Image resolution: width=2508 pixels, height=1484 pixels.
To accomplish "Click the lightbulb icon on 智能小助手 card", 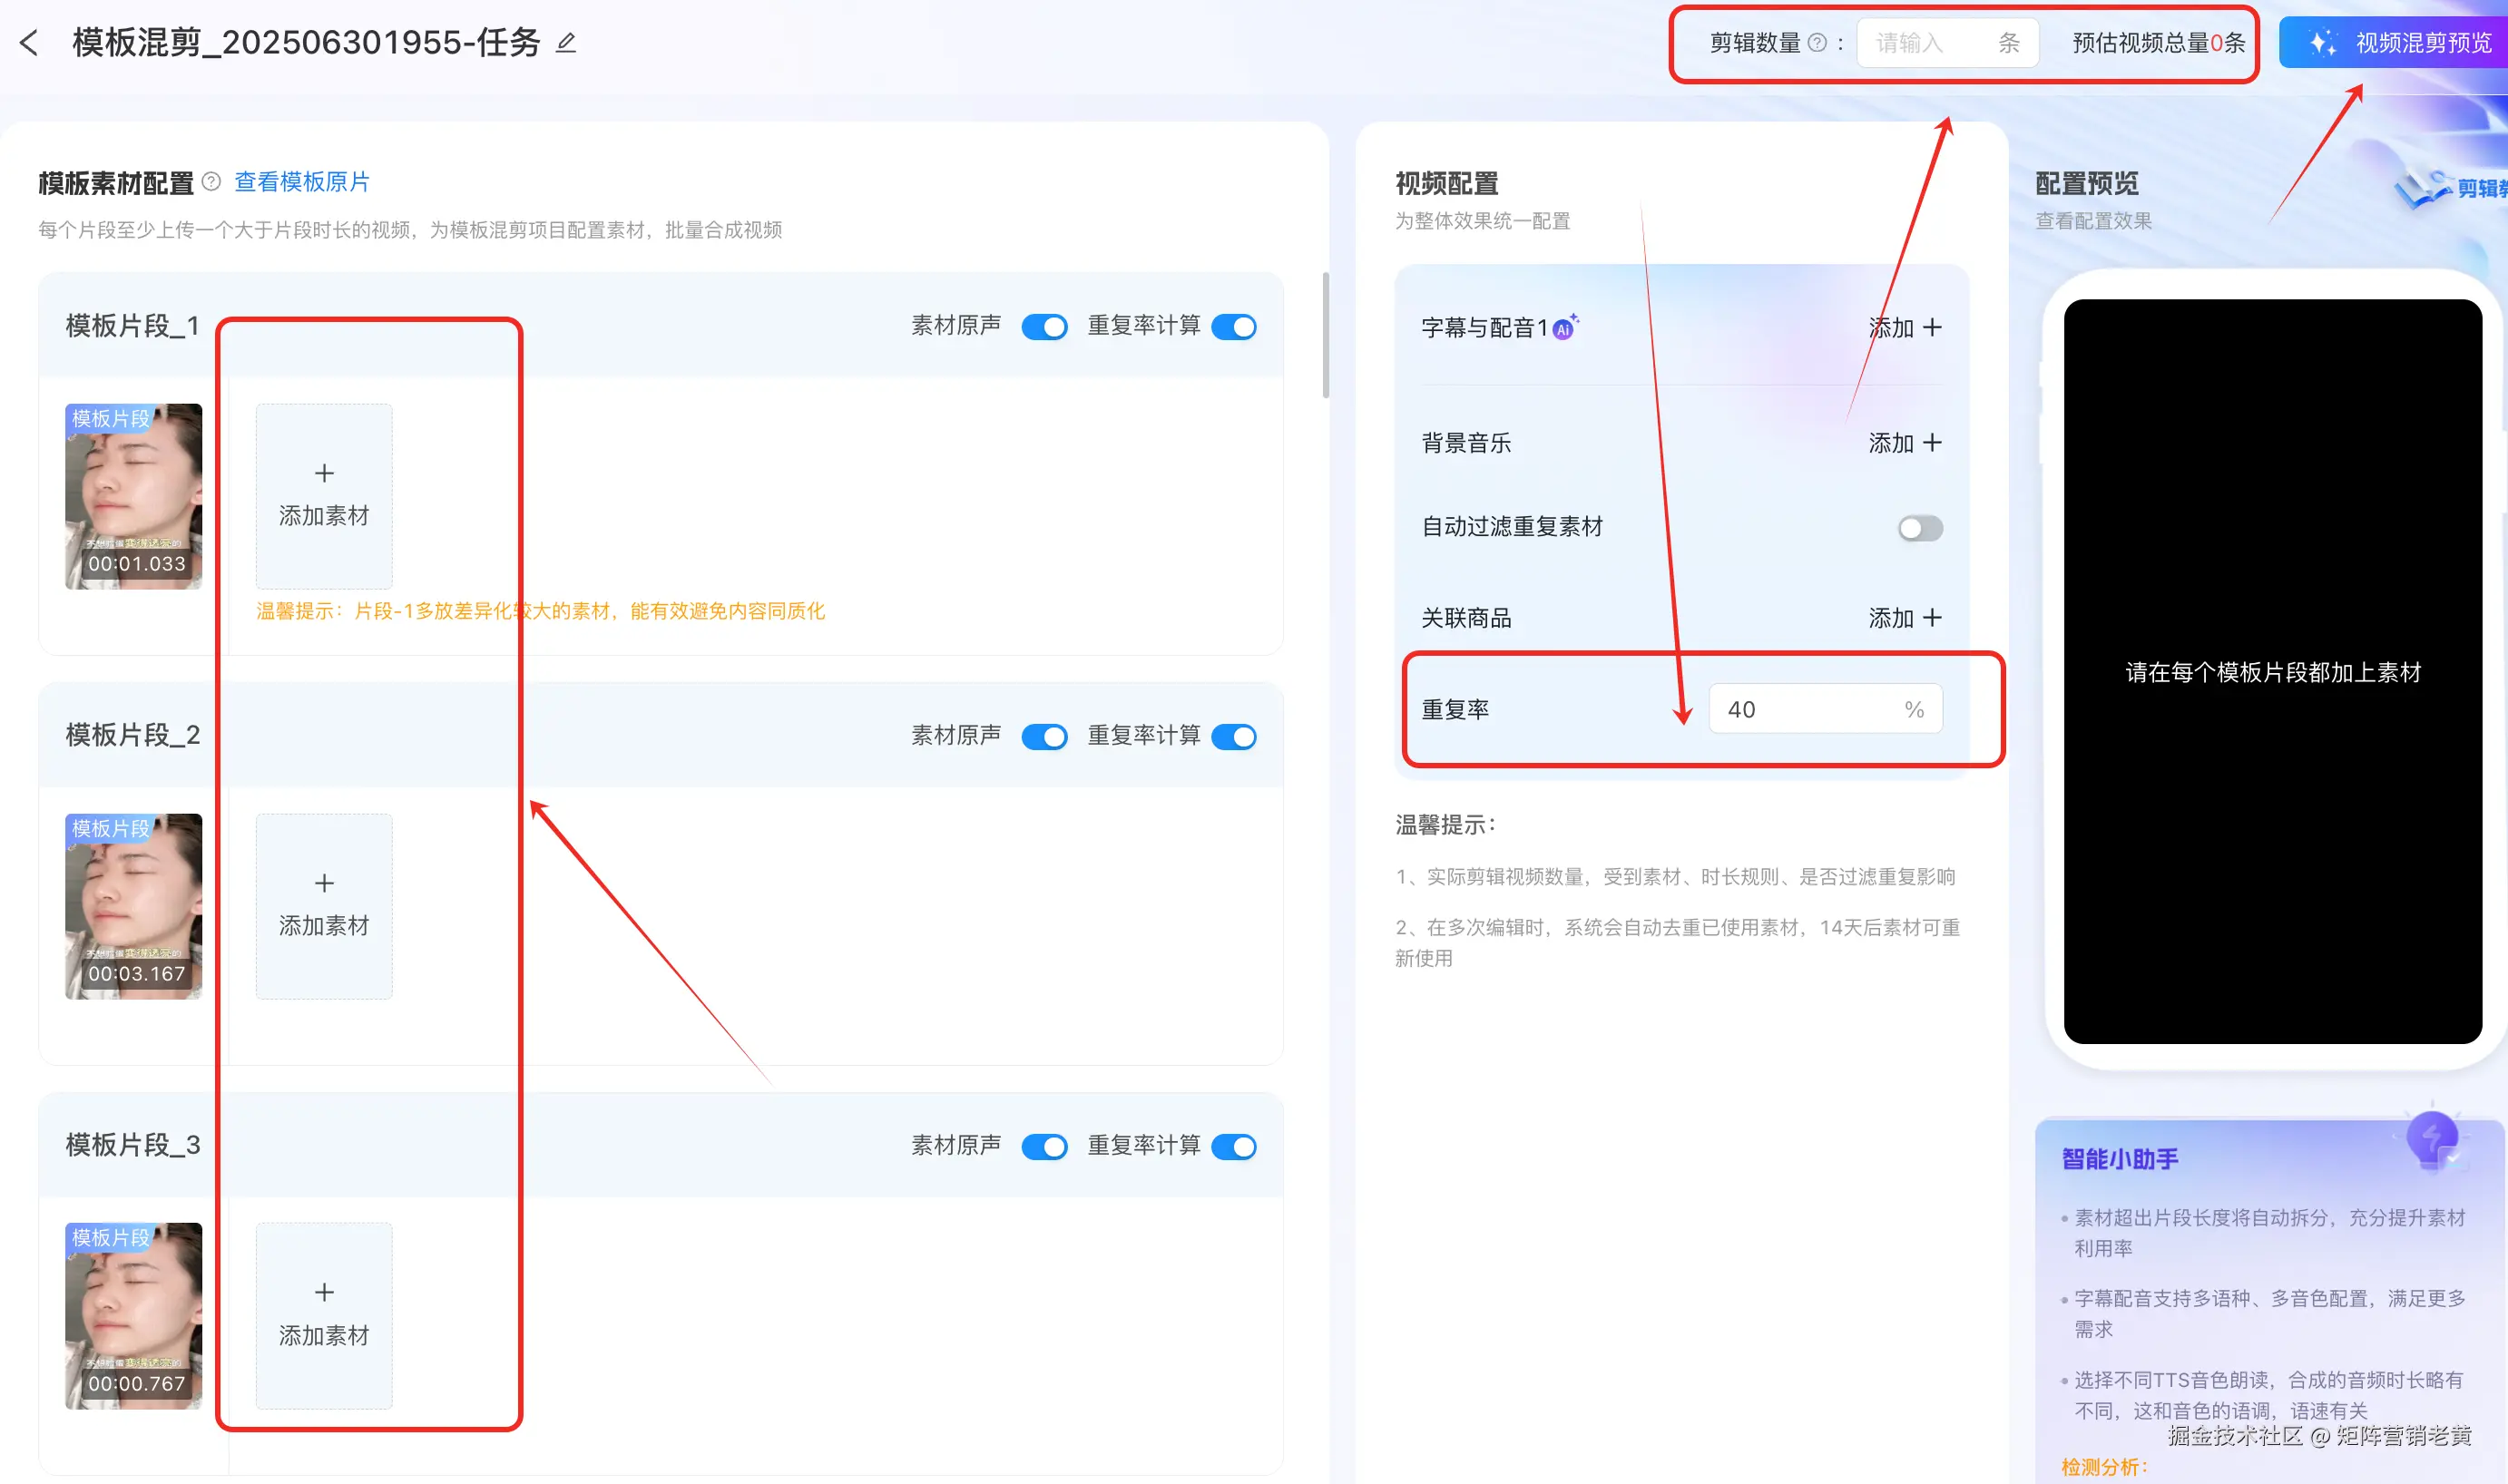I will click(2432, 1139).
